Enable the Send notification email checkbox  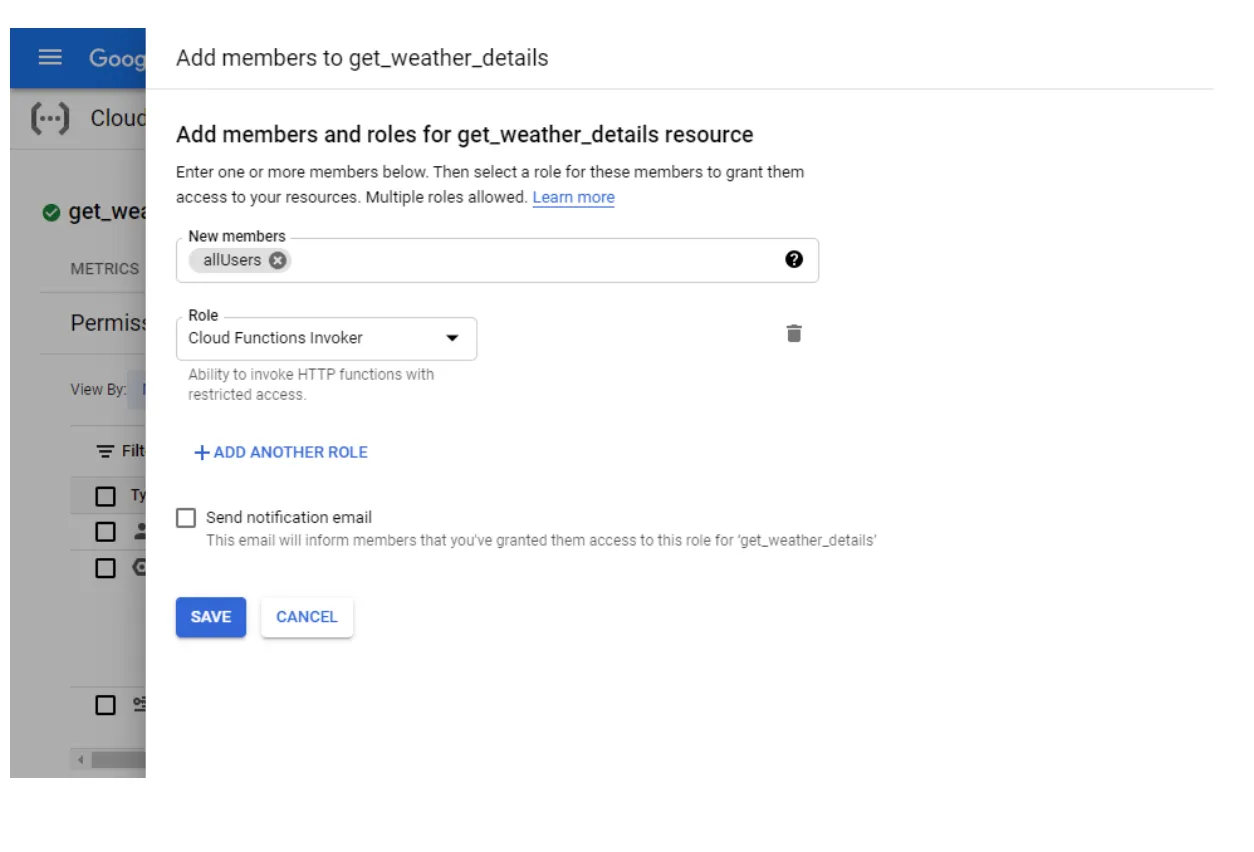coord(185,517)
